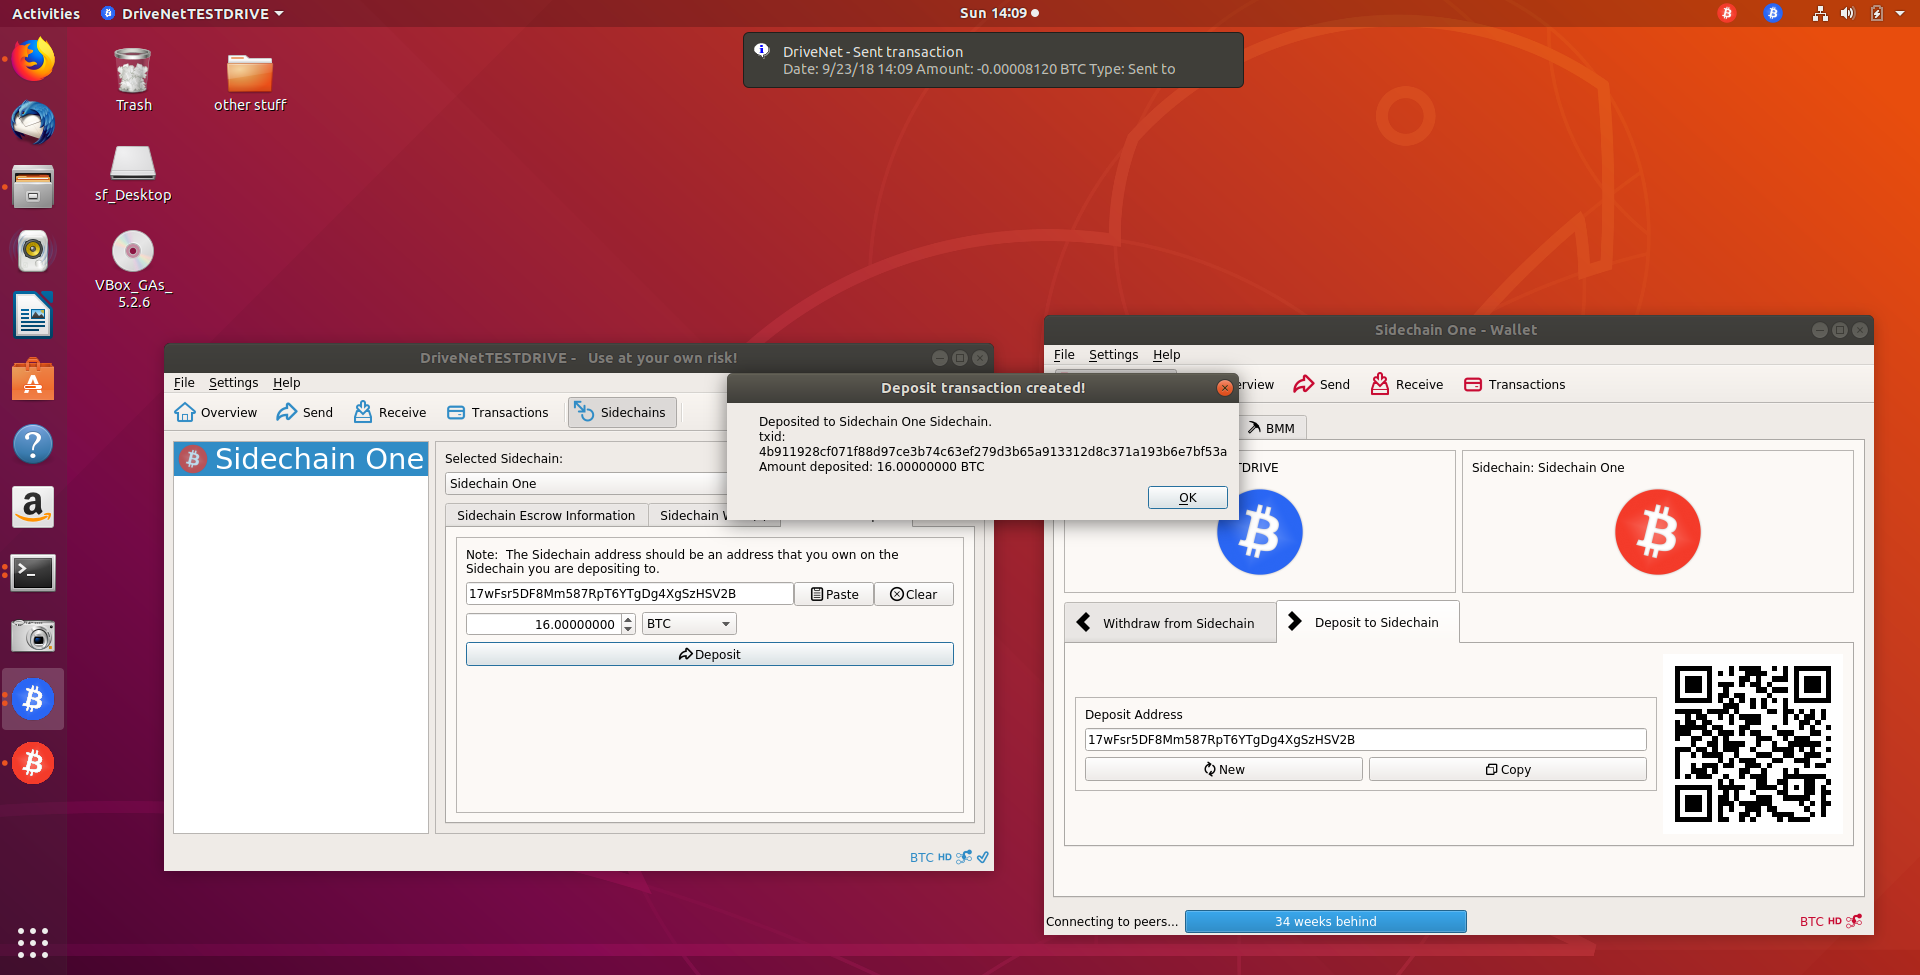Open Trash desktop icon

(133, 80)
